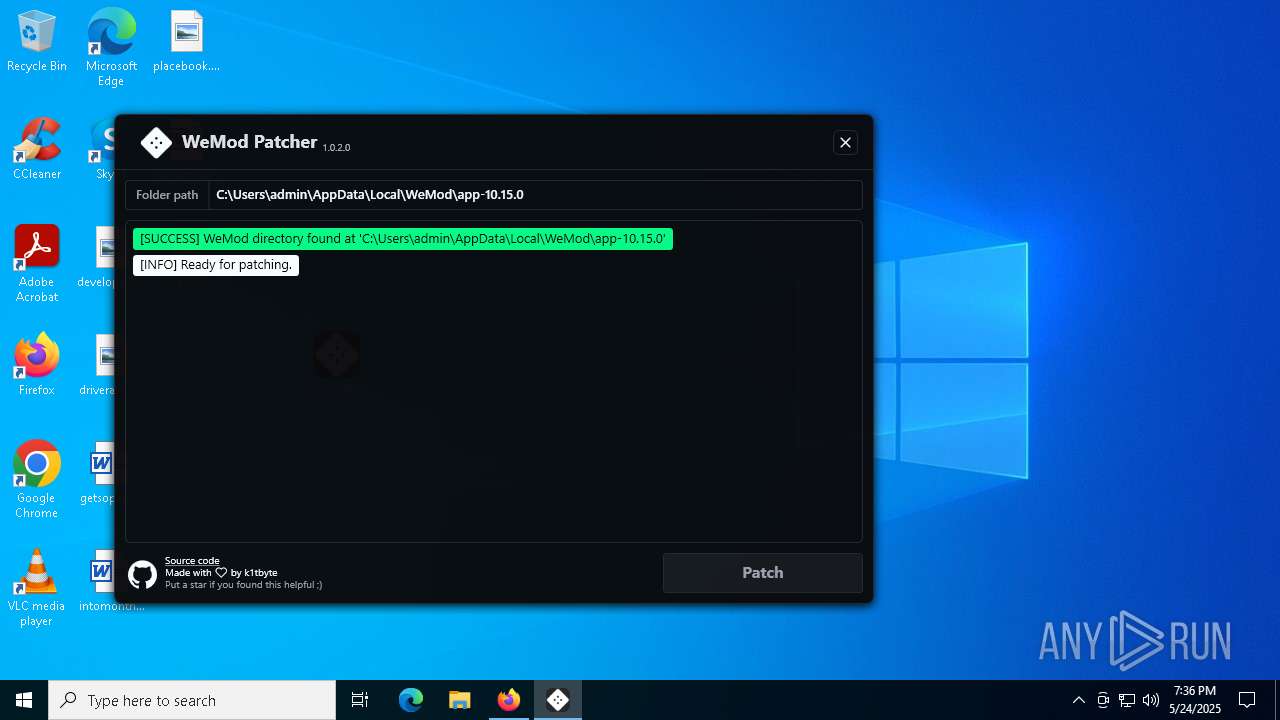This screenshot has height=720, width=1280.
Task: Click the WeMod Patcher logo icon
Action: click(x=156, y=143)
